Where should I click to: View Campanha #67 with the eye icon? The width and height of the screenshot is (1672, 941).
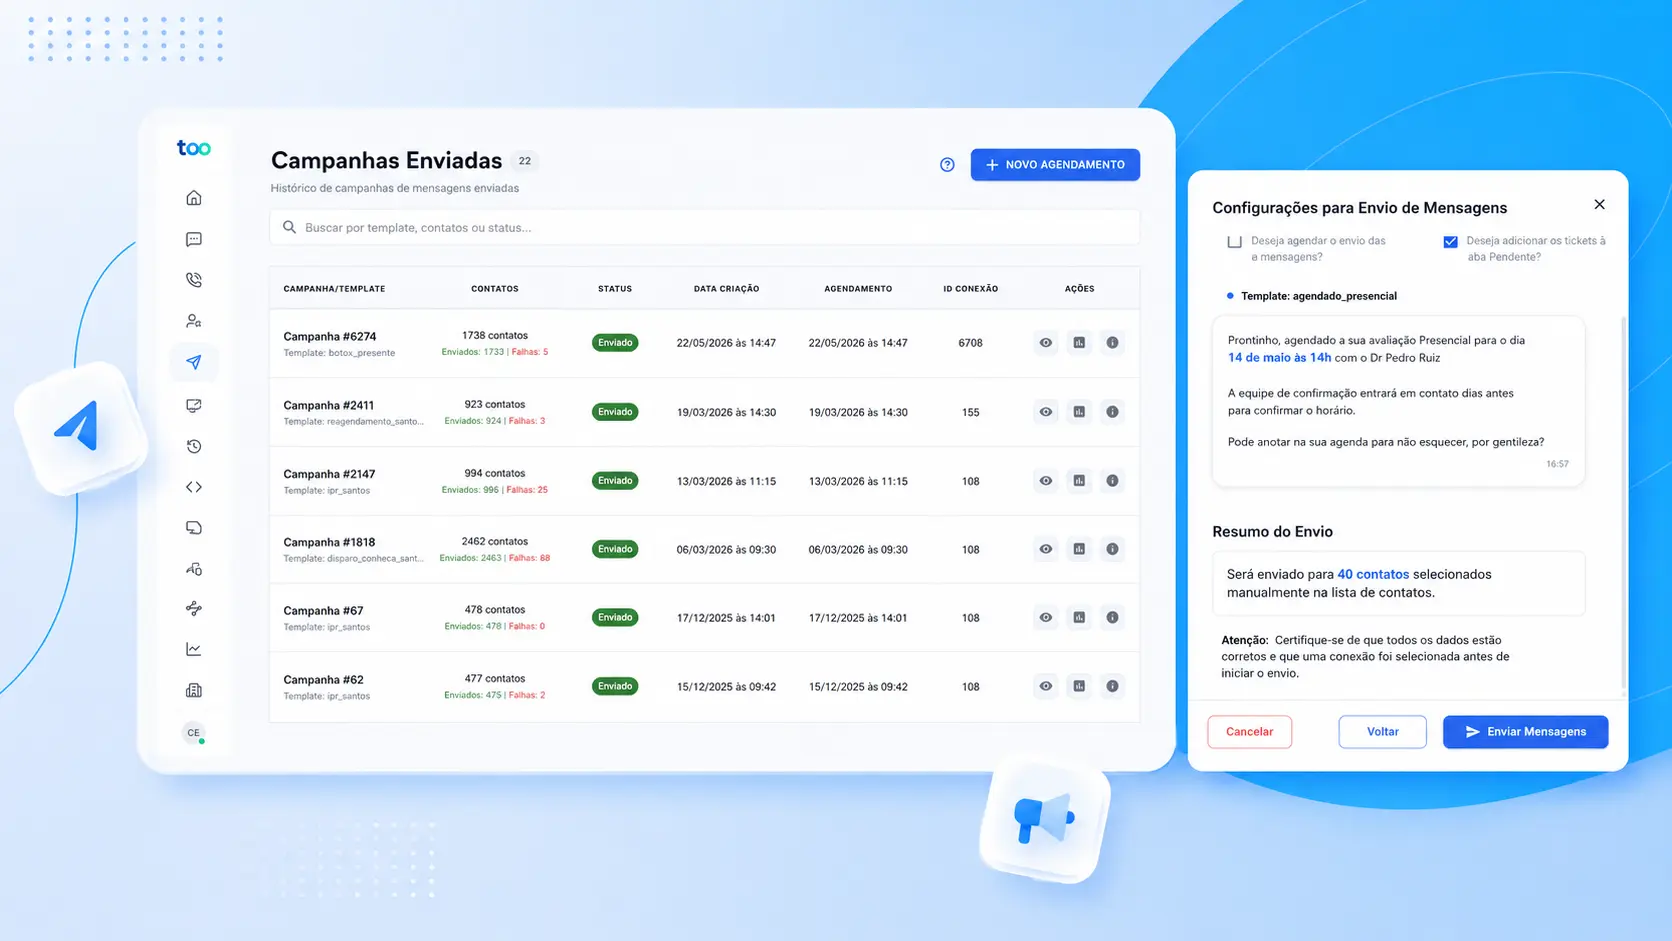1046,618
